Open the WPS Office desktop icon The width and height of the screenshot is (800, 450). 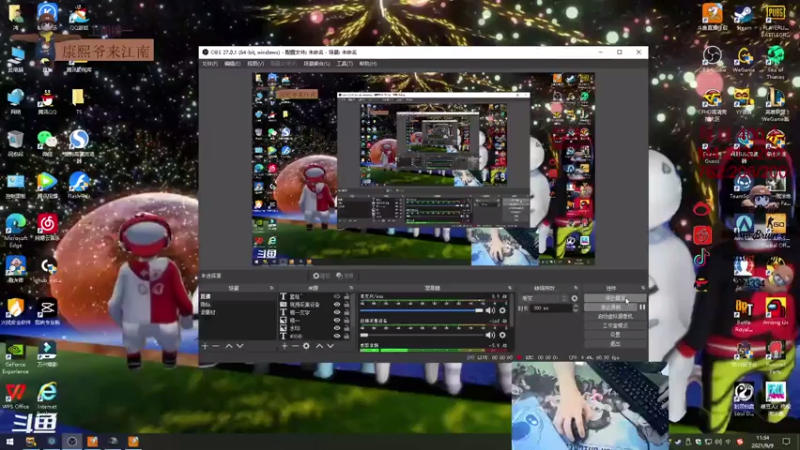coord(15,396)
